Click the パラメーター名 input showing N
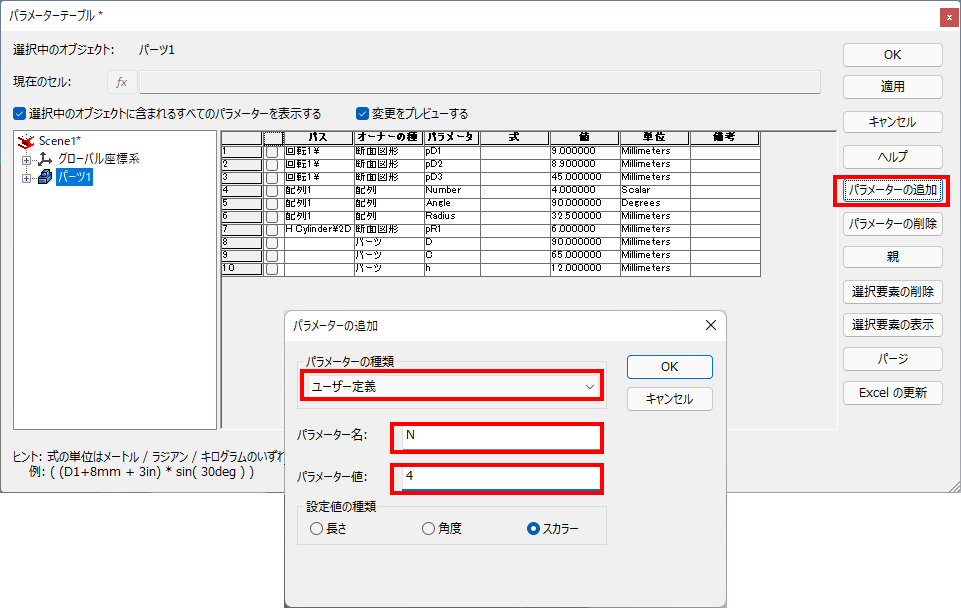The image size is (961, 608). click(497, 438)
